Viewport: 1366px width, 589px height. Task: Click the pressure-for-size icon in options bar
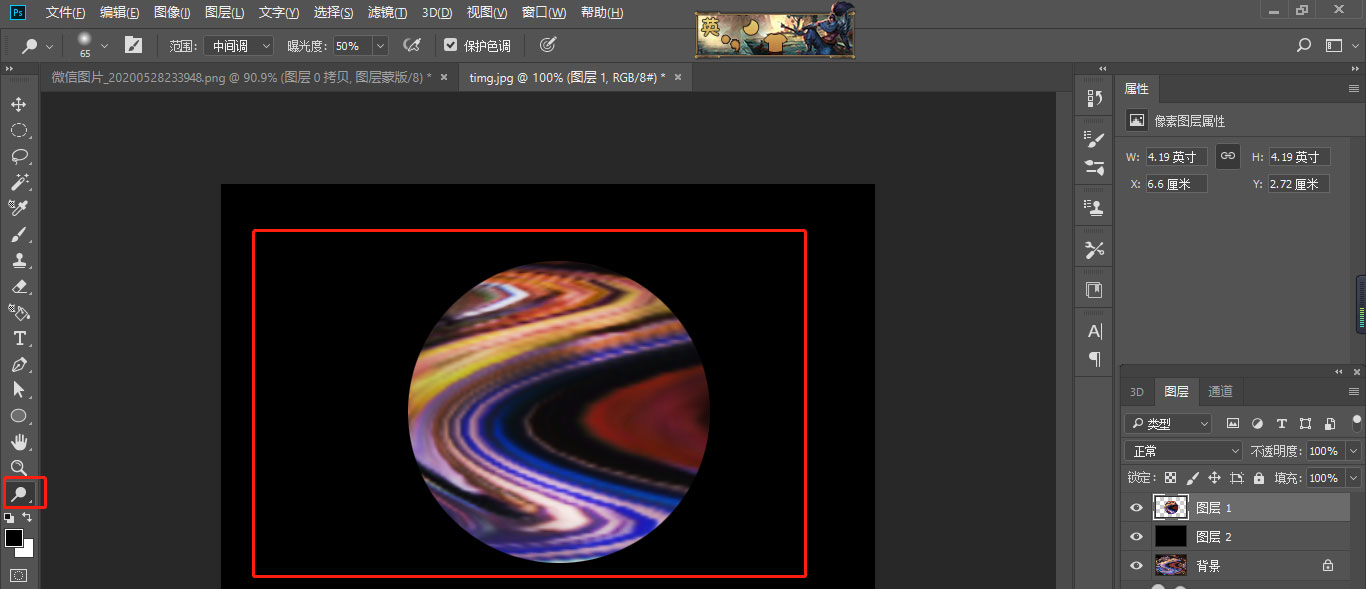547,45
